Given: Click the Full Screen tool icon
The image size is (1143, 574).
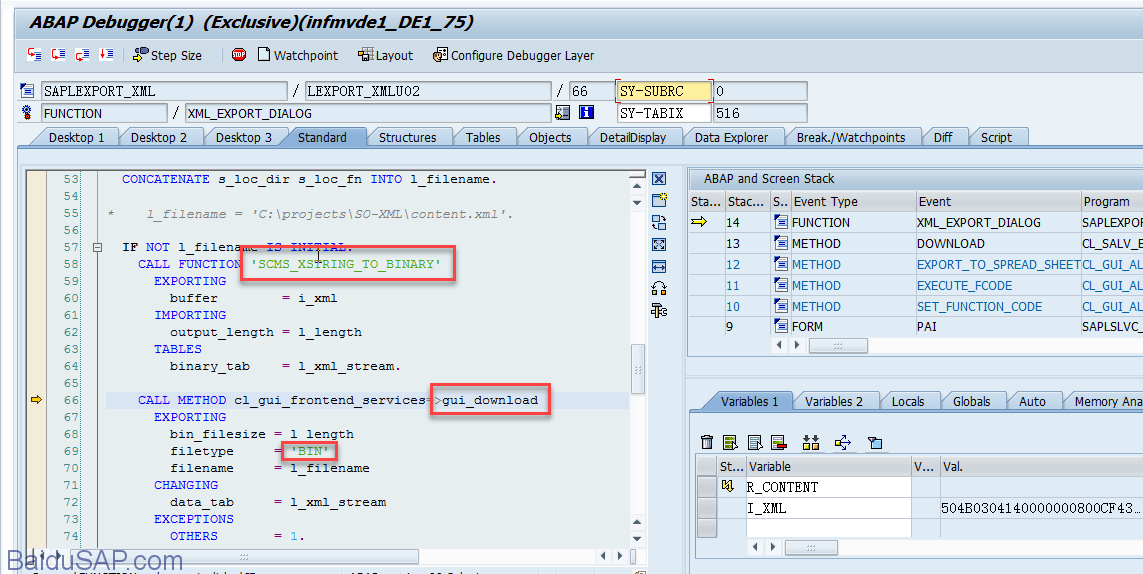Looking at the screenshot, I should tap(659, 244).
